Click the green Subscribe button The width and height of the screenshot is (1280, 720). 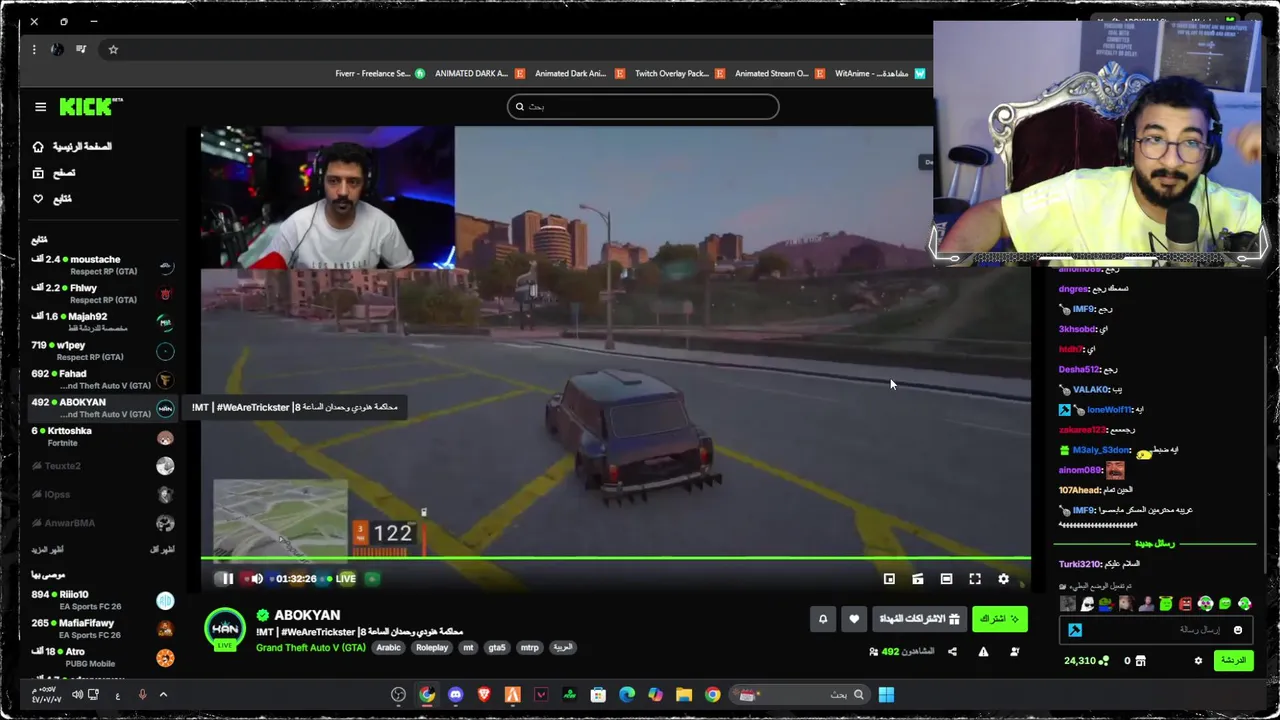[x=999, y=619]
